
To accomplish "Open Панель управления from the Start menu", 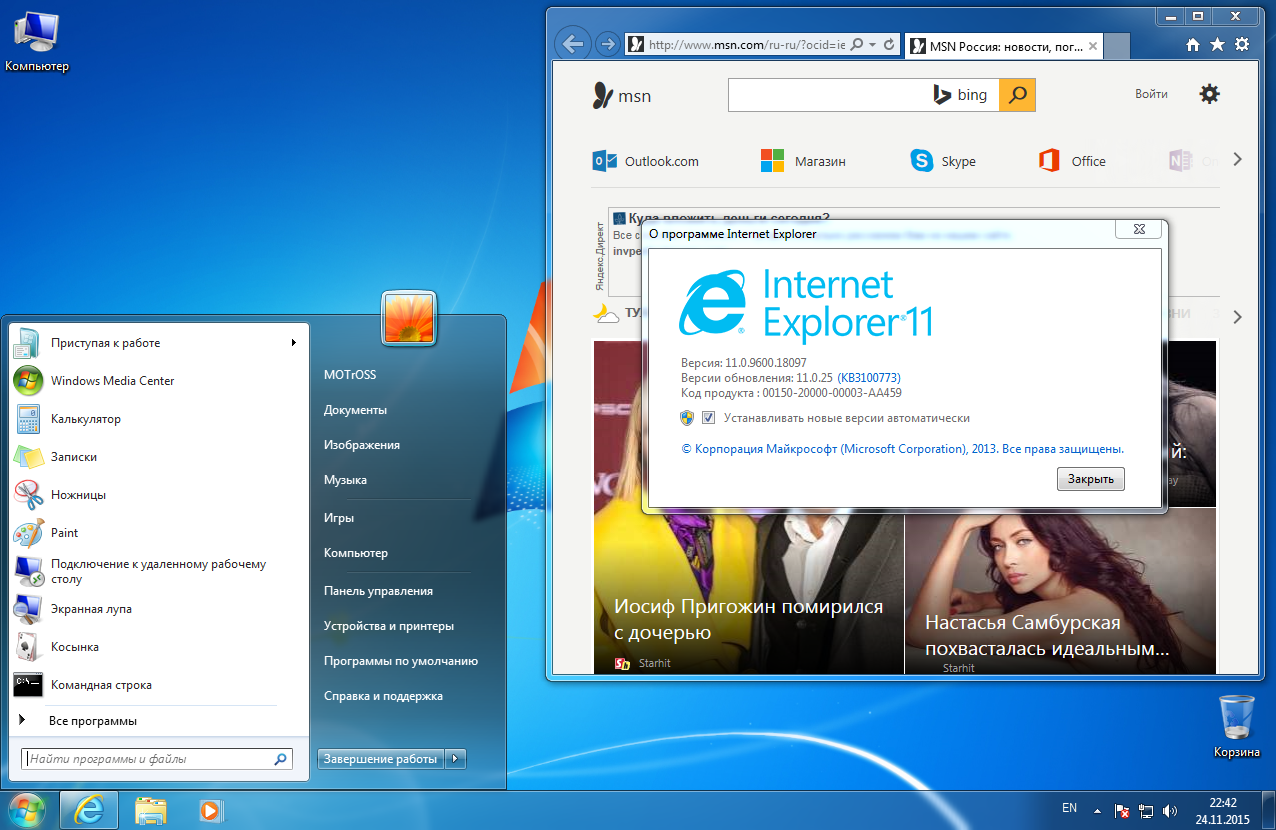I will pyautogui.click(x=378, y=591).
